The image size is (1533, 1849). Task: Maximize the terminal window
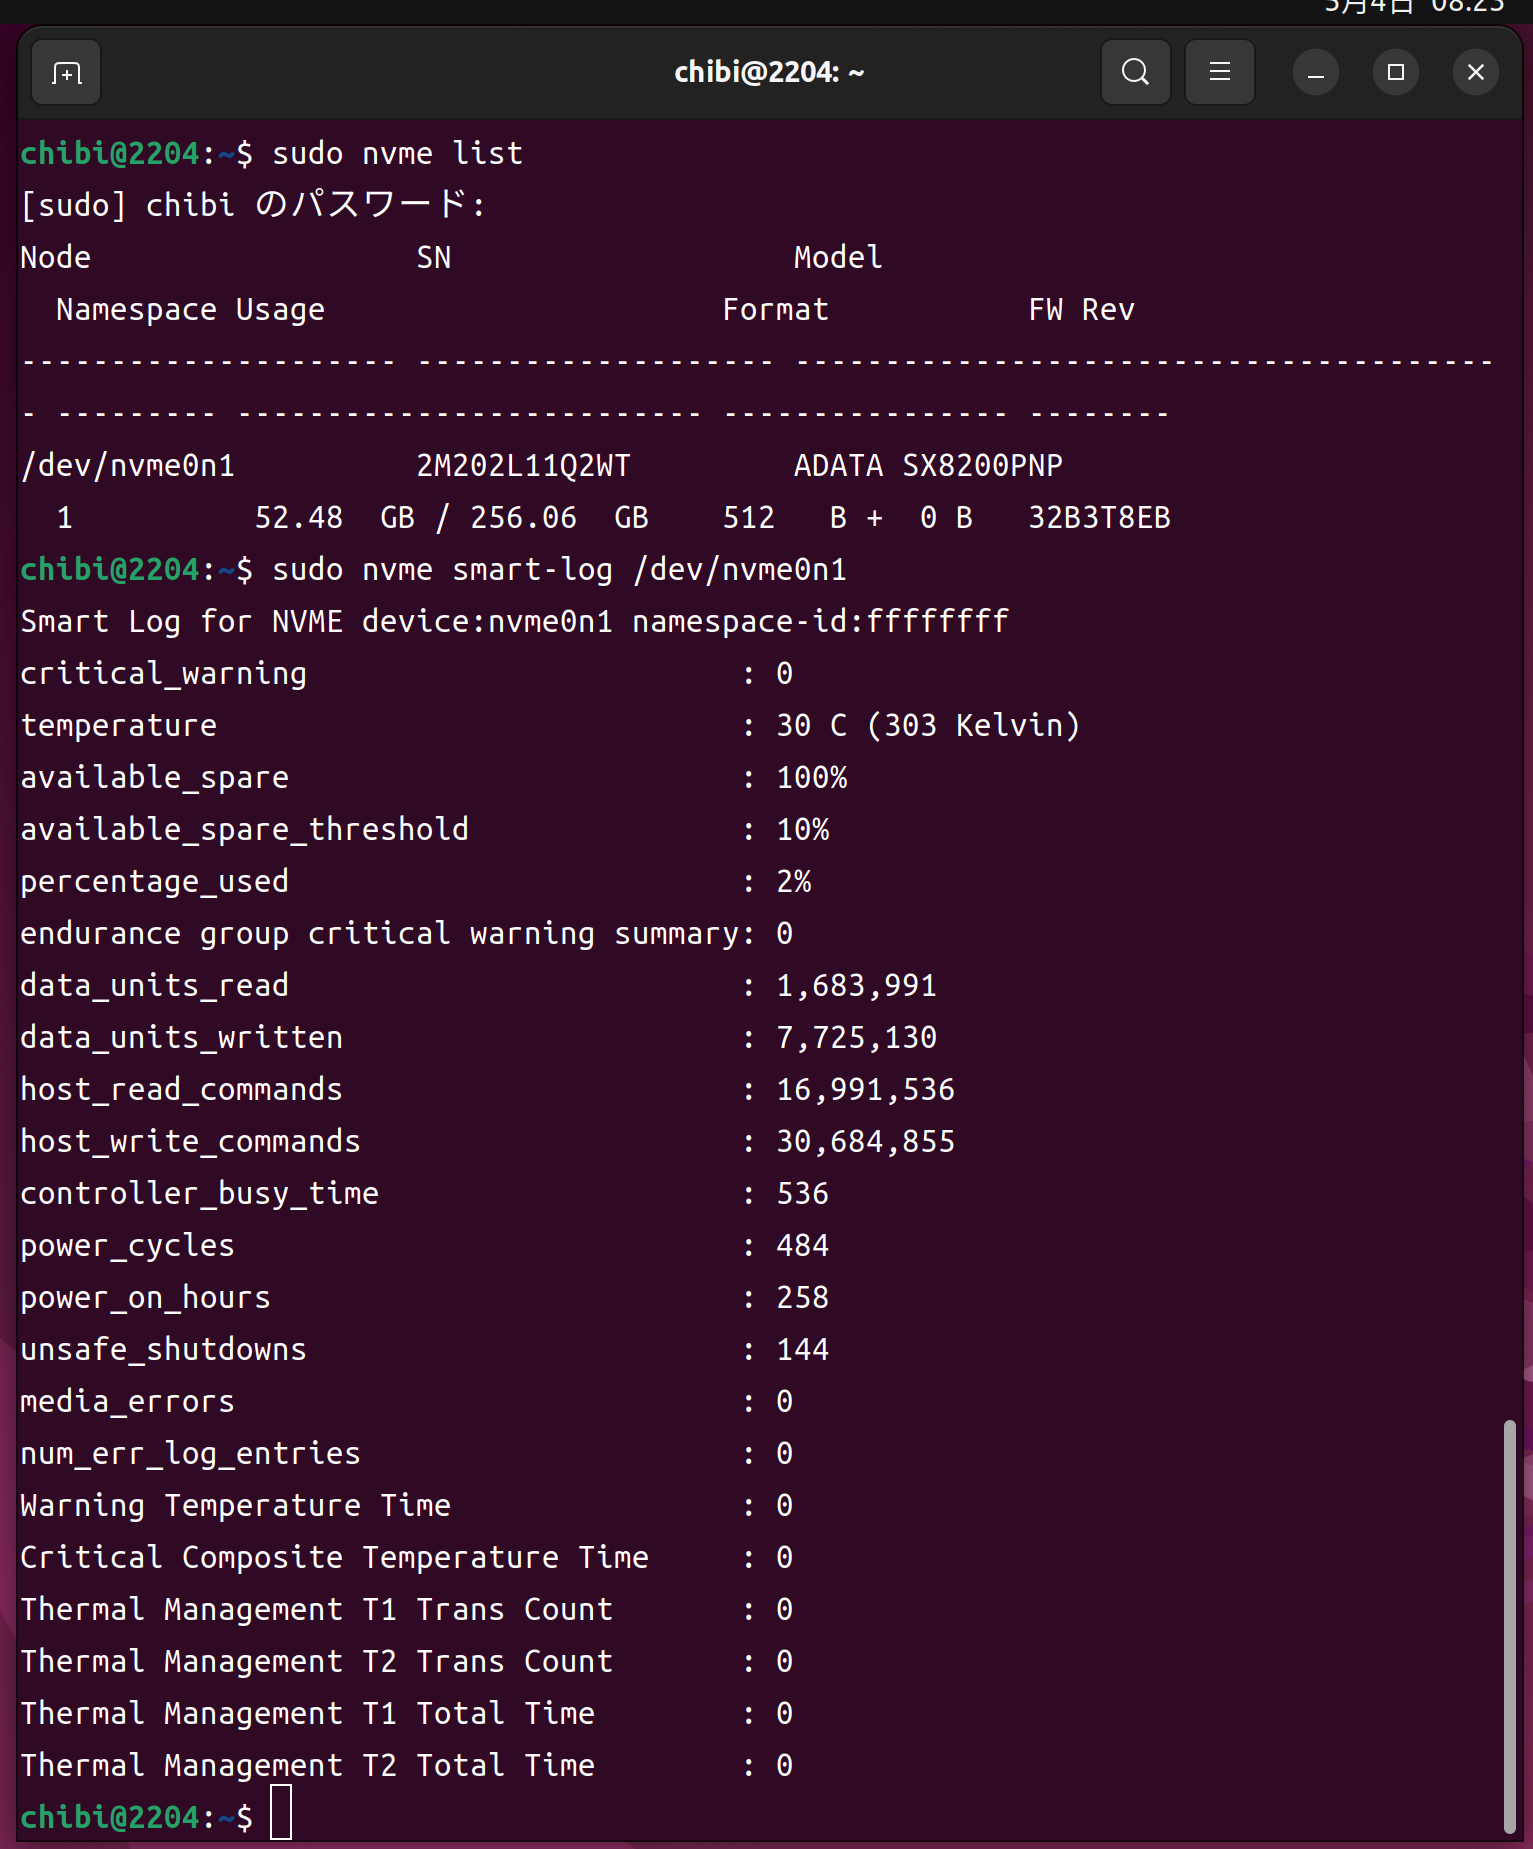[1395, 73]
